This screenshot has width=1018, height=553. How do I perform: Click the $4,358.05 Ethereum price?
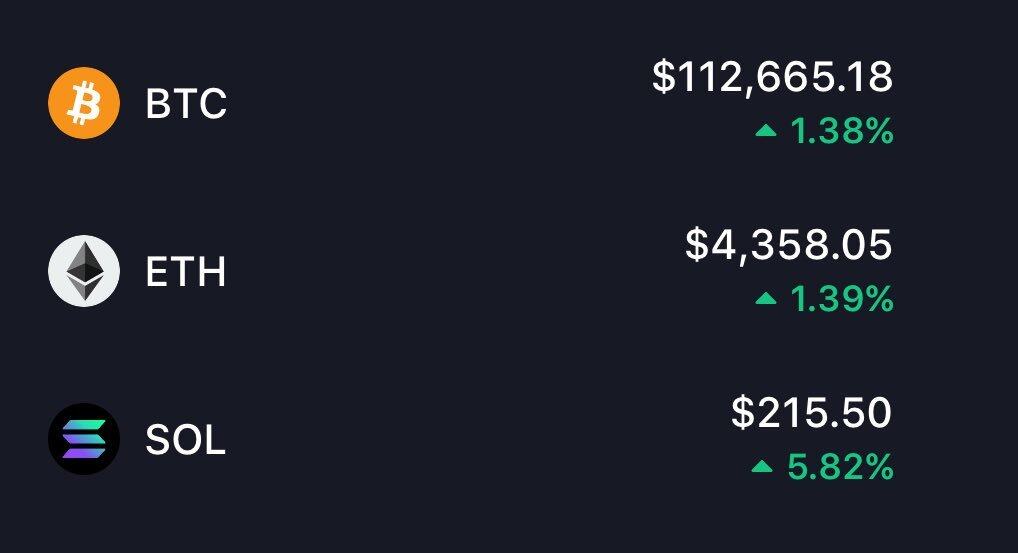click(x=789, y=245)
